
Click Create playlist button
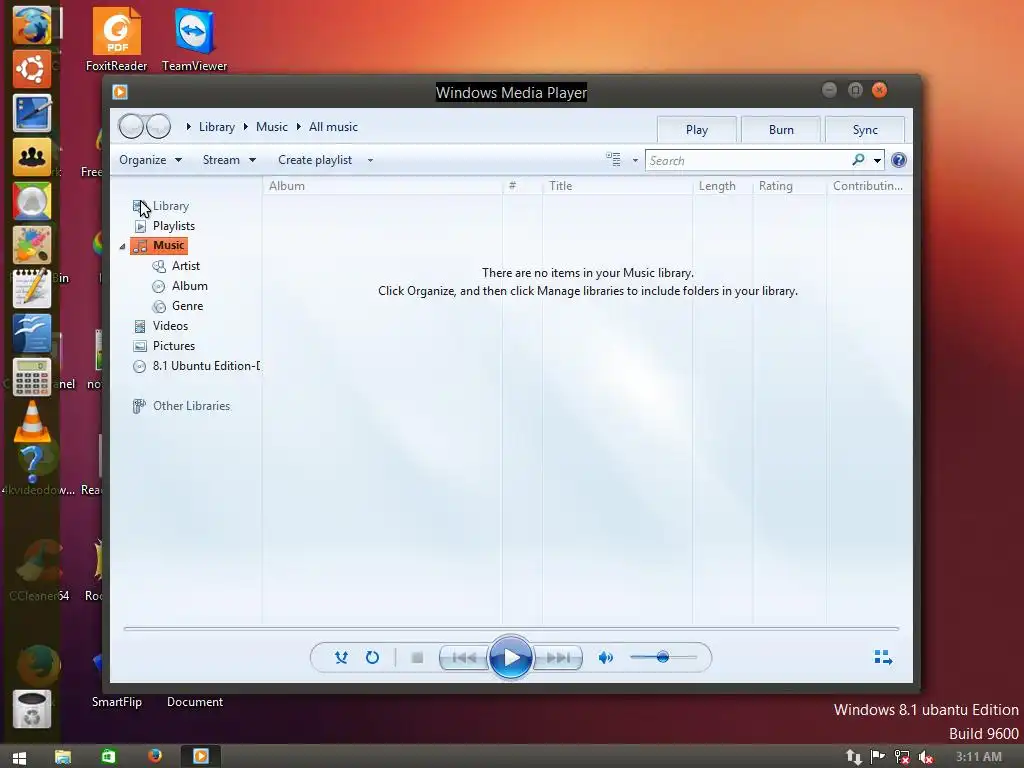click(315, 160)
